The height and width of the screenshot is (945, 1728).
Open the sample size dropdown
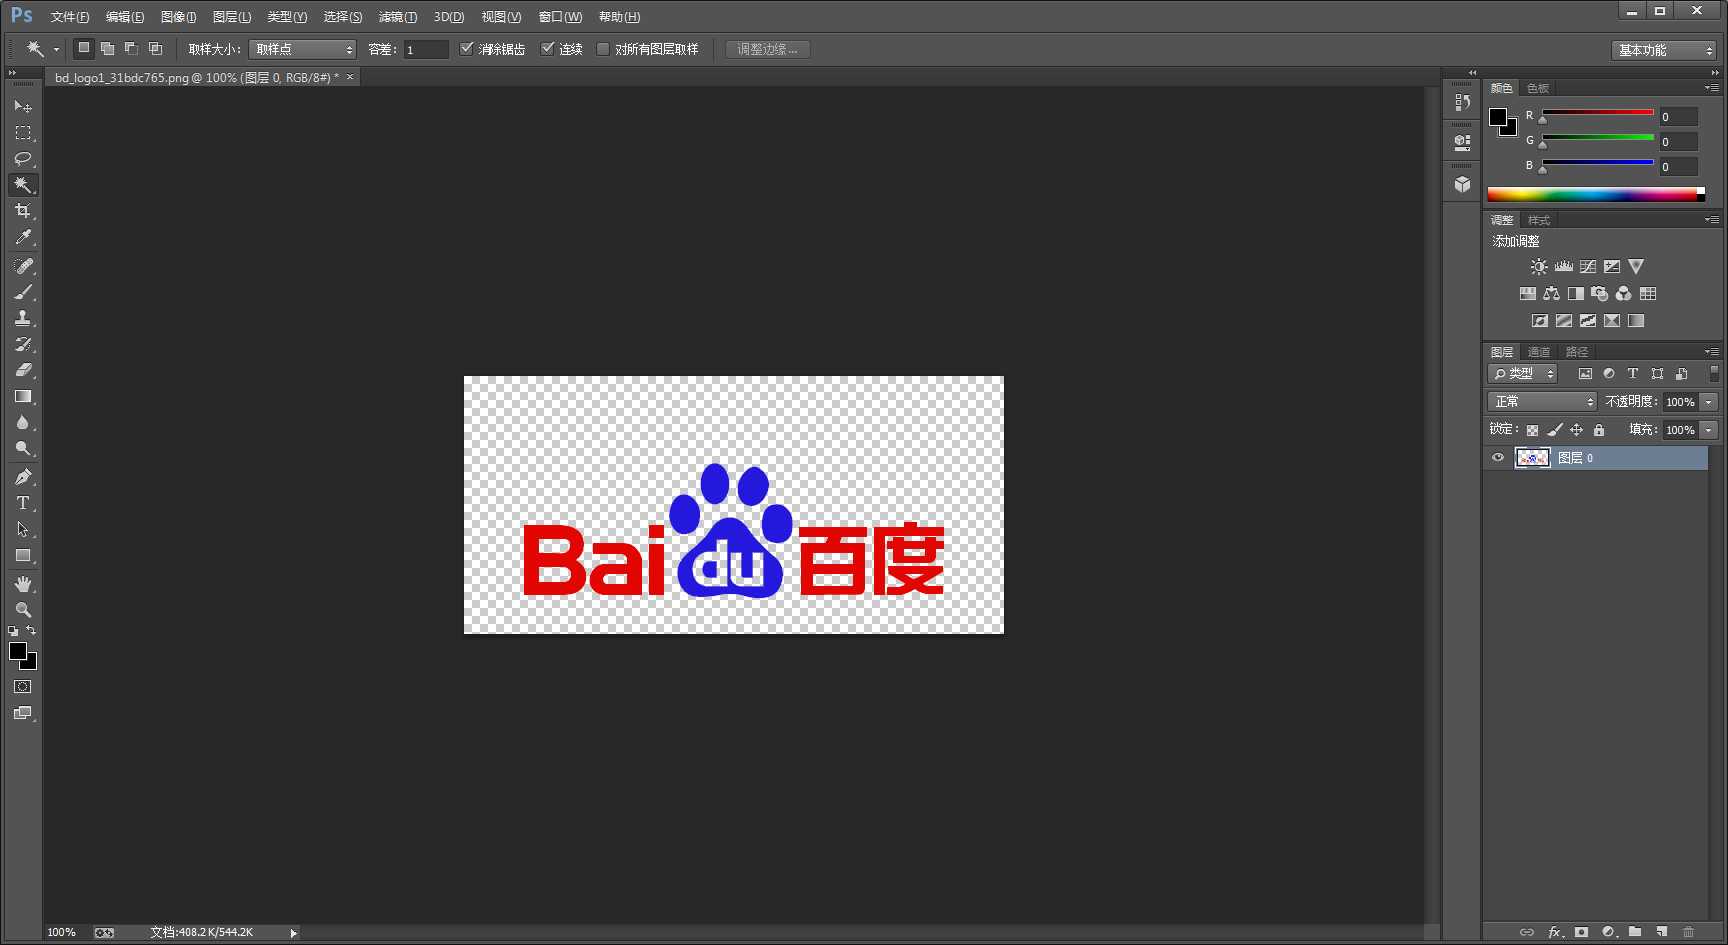tap(302, 49)
